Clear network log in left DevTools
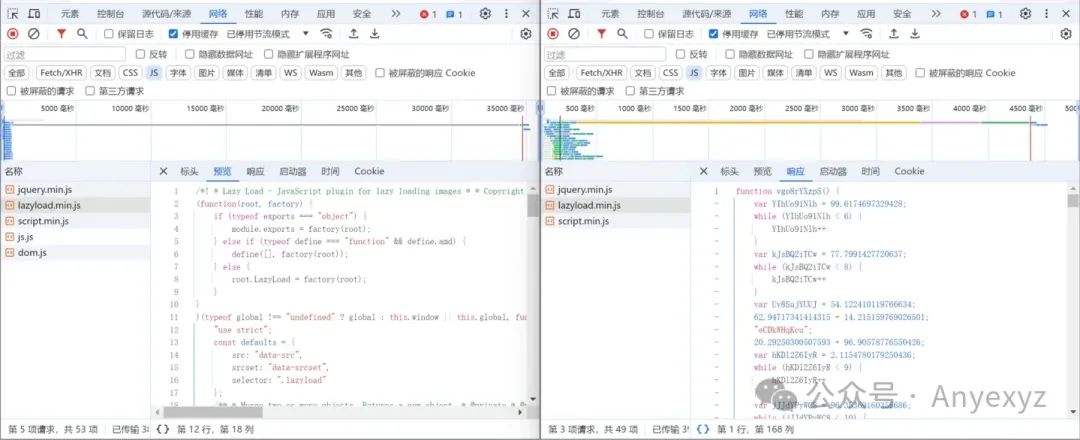 coord(34,34)
